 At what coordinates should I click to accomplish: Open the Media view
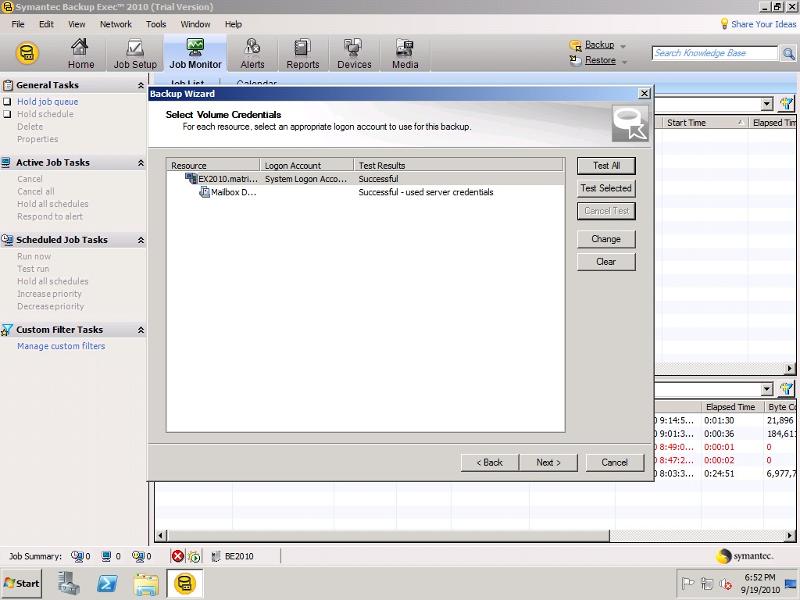pyautogui.click(x=405, y=53)
